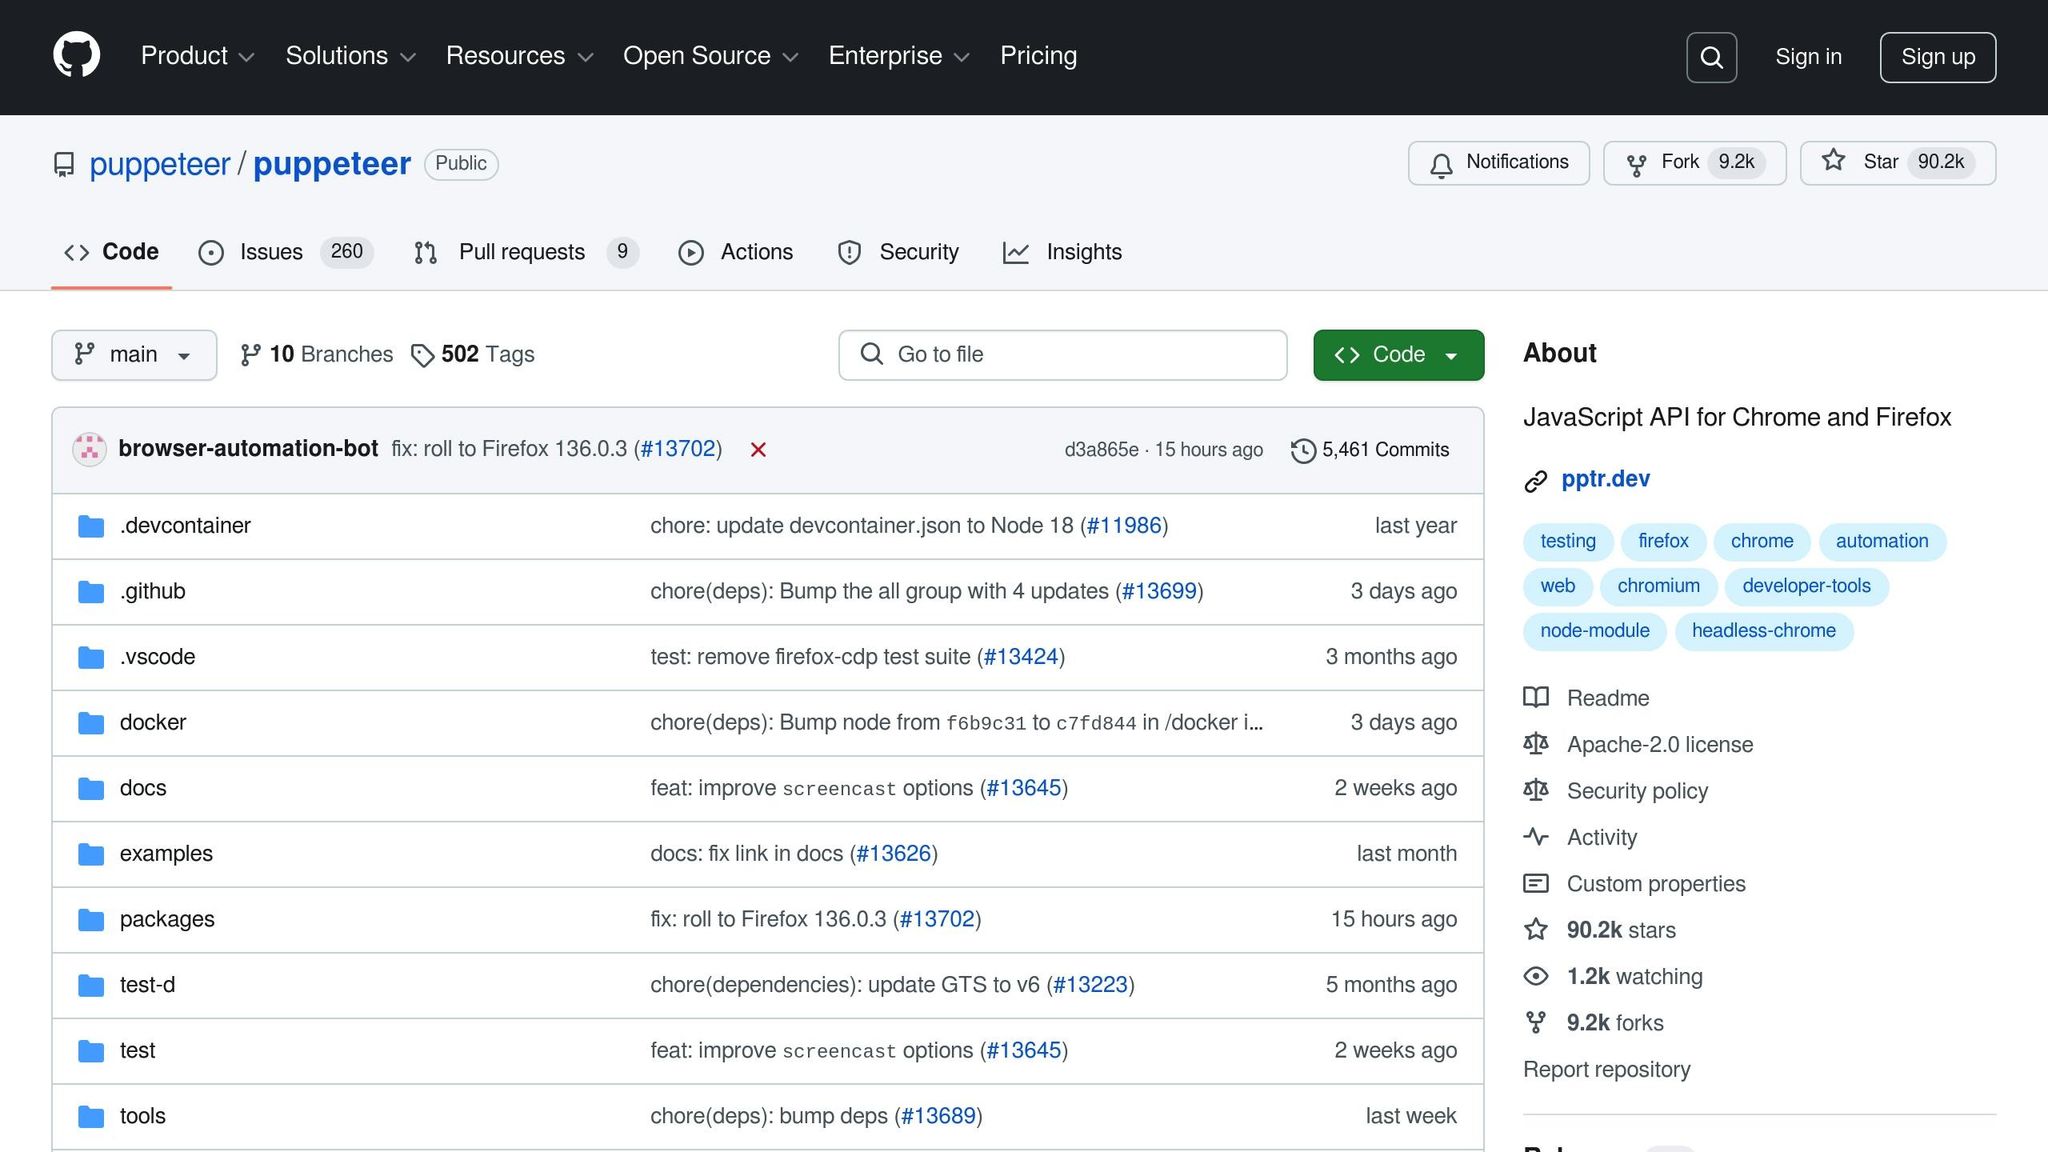Viewport: 2048px width, 1152px height.
Task: Click the browser-automation-bot avatar
Action: [x=90, y=450]
